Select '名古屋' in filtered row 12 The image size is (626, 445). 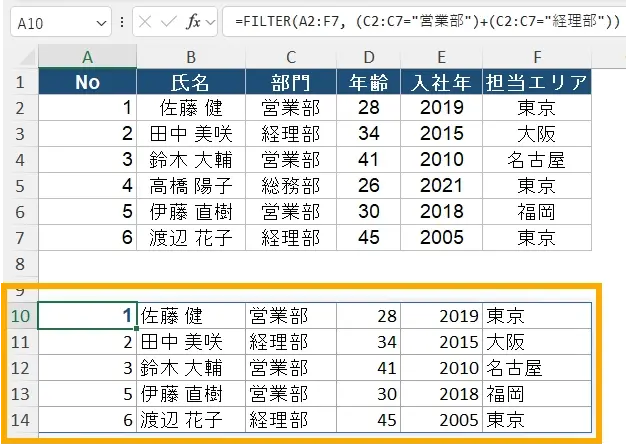tap(537, 368)
